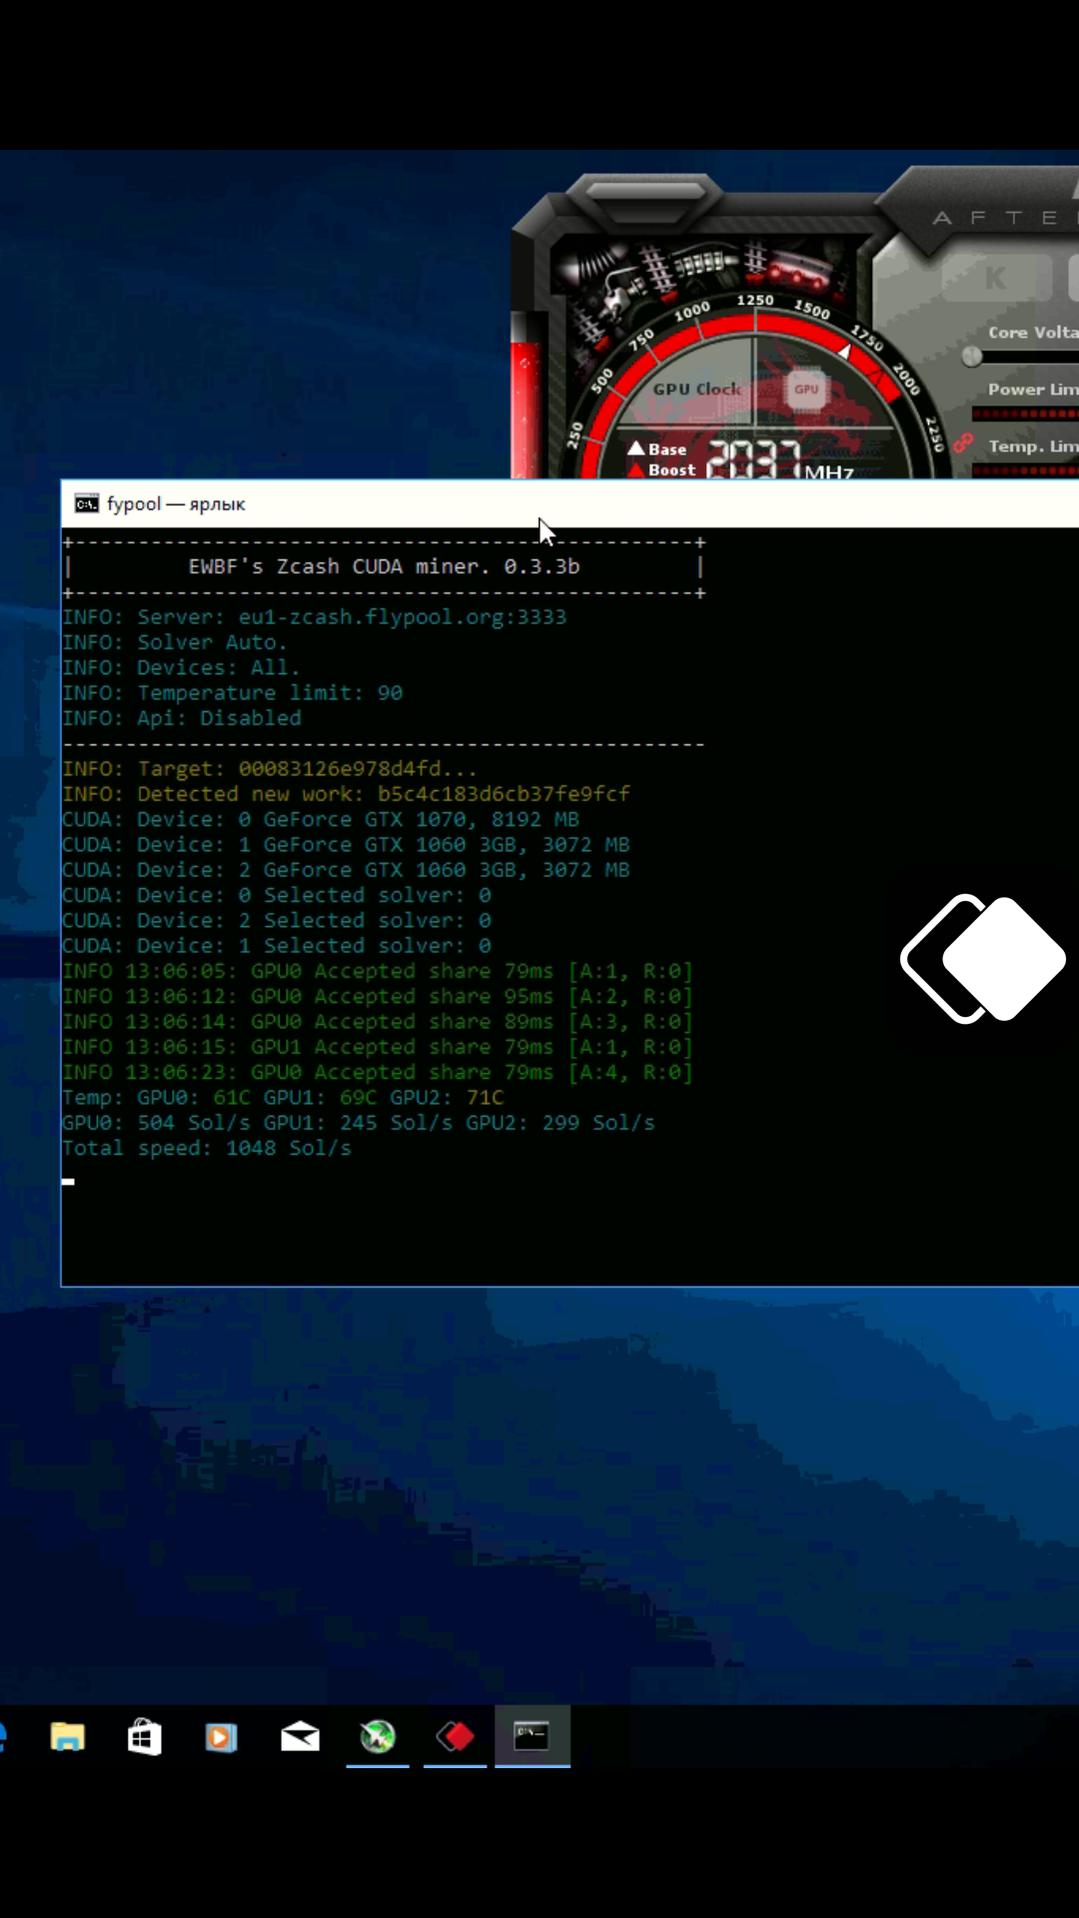This screenshot has width=1079, height=1918.
Task: Click the 'fypool — ярлык' window title
Action: (176, 503)
